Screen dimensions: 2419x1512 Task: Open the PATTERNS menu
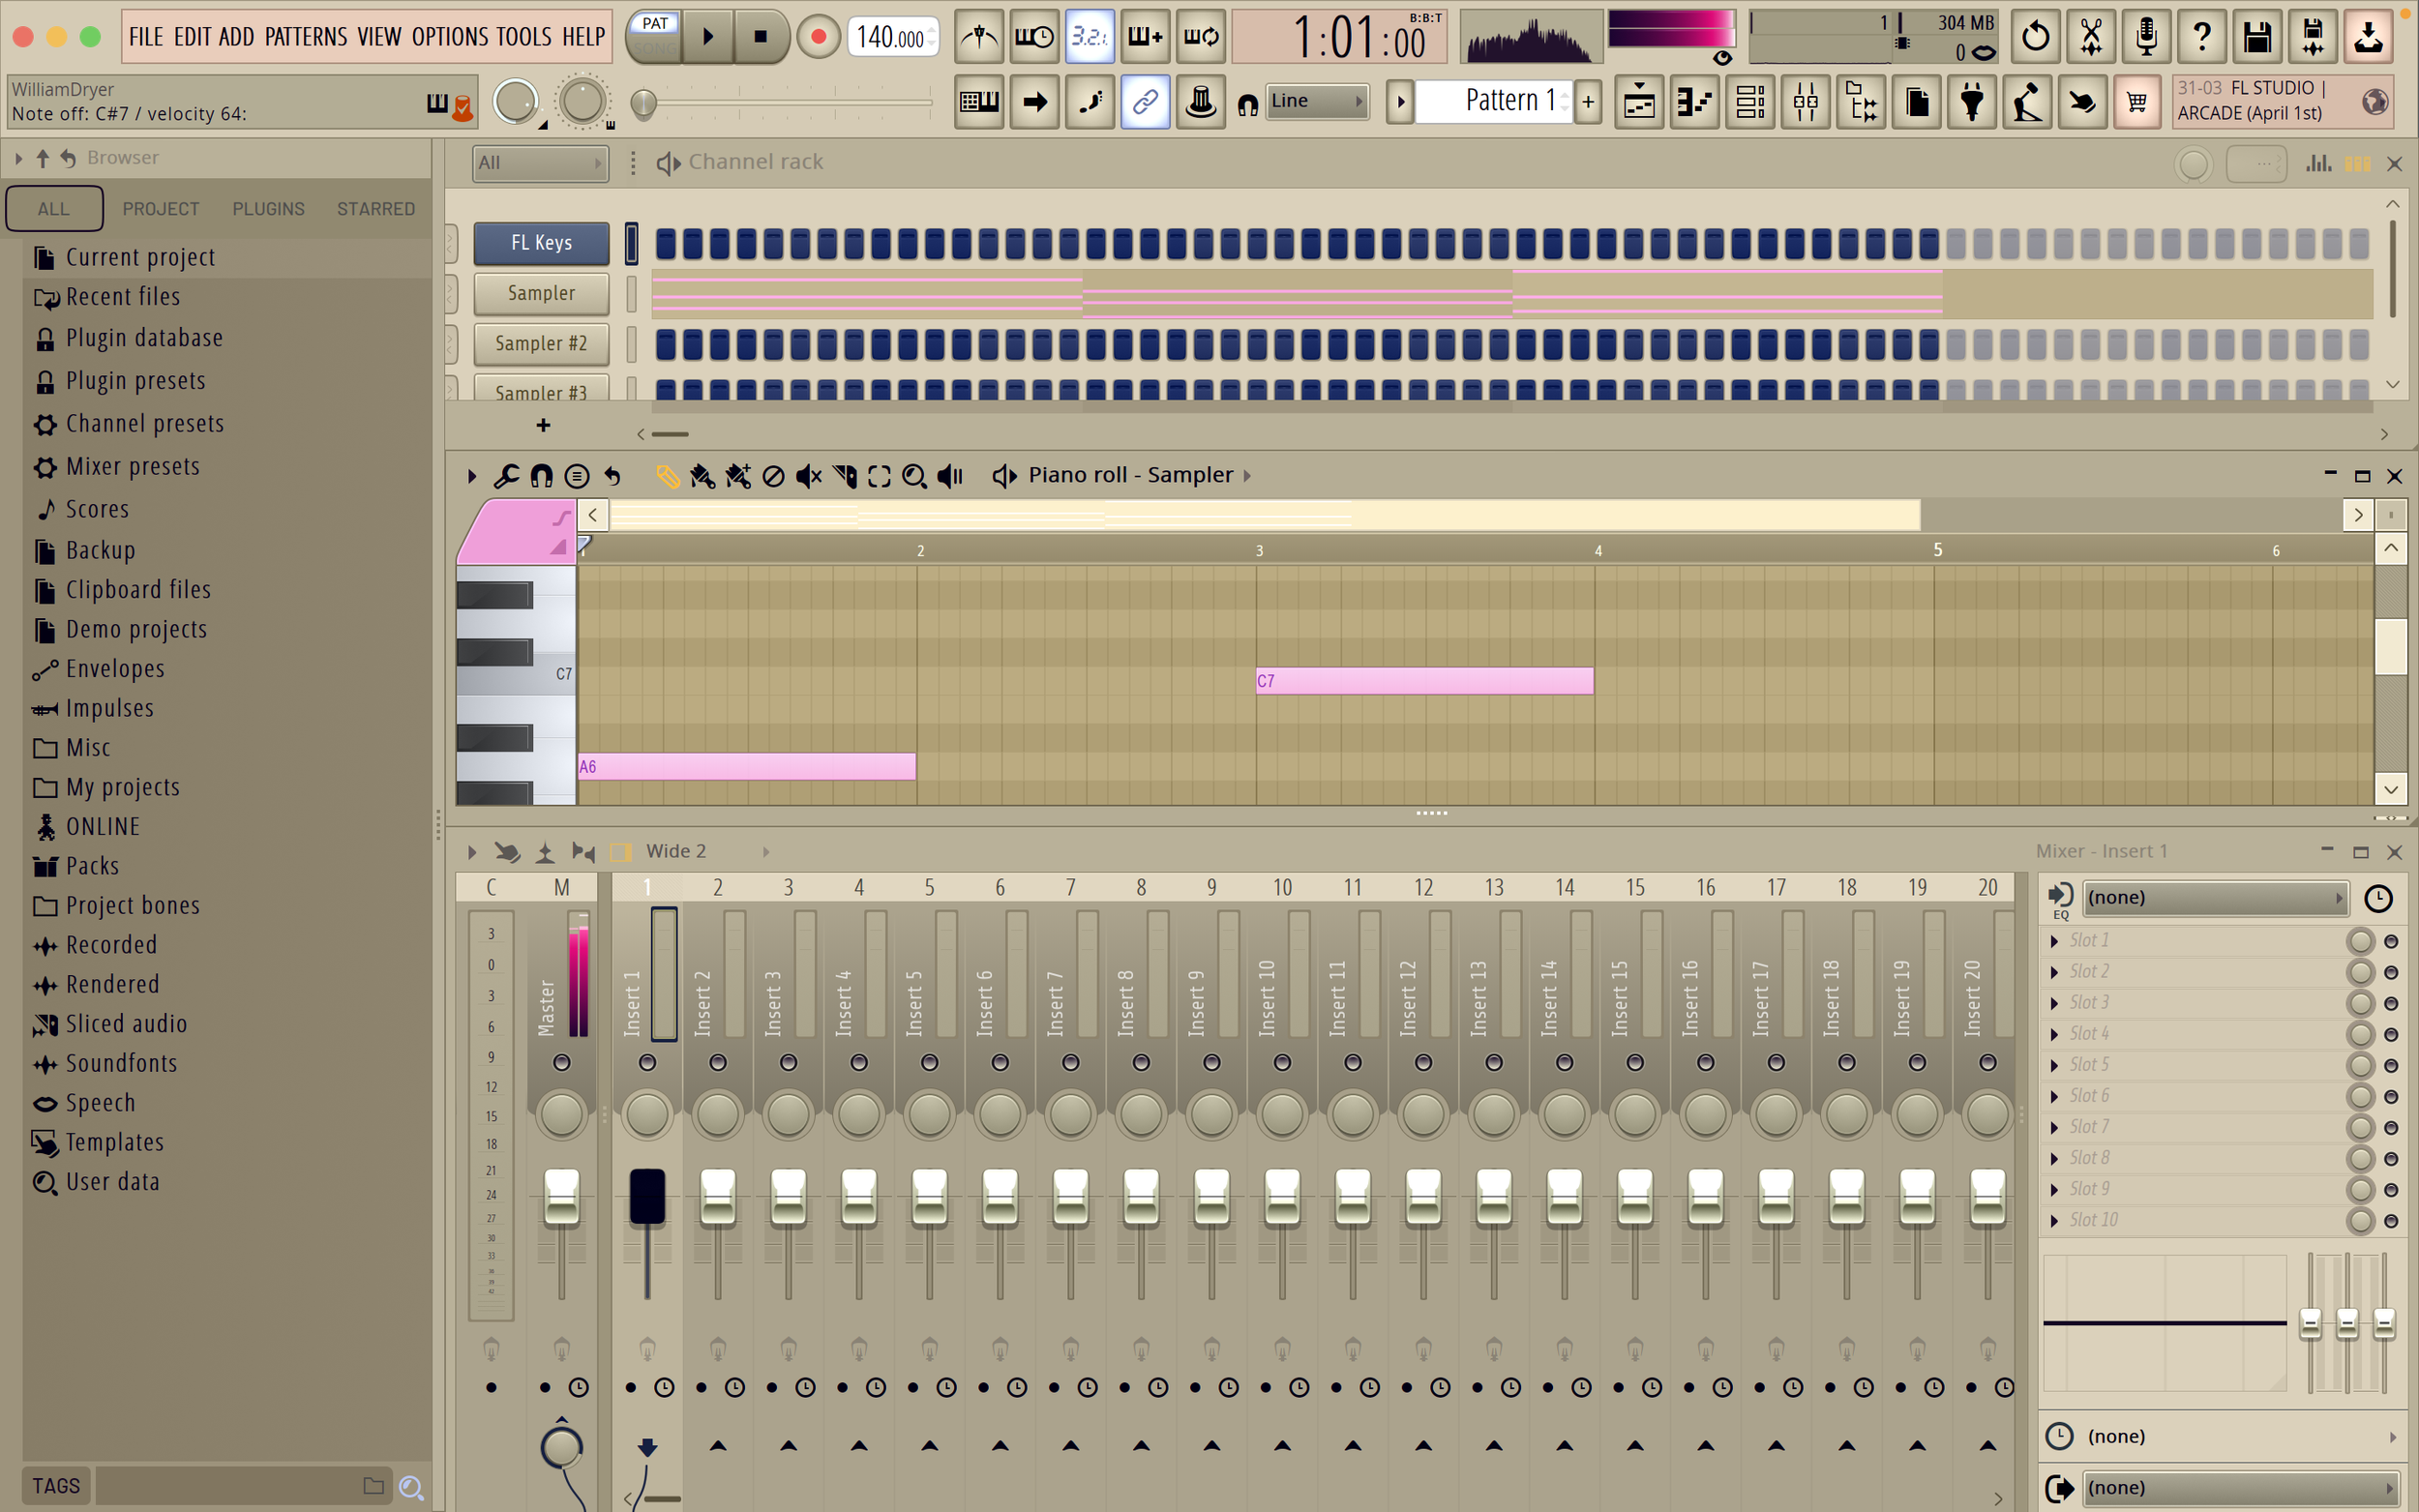coord(305,37)
